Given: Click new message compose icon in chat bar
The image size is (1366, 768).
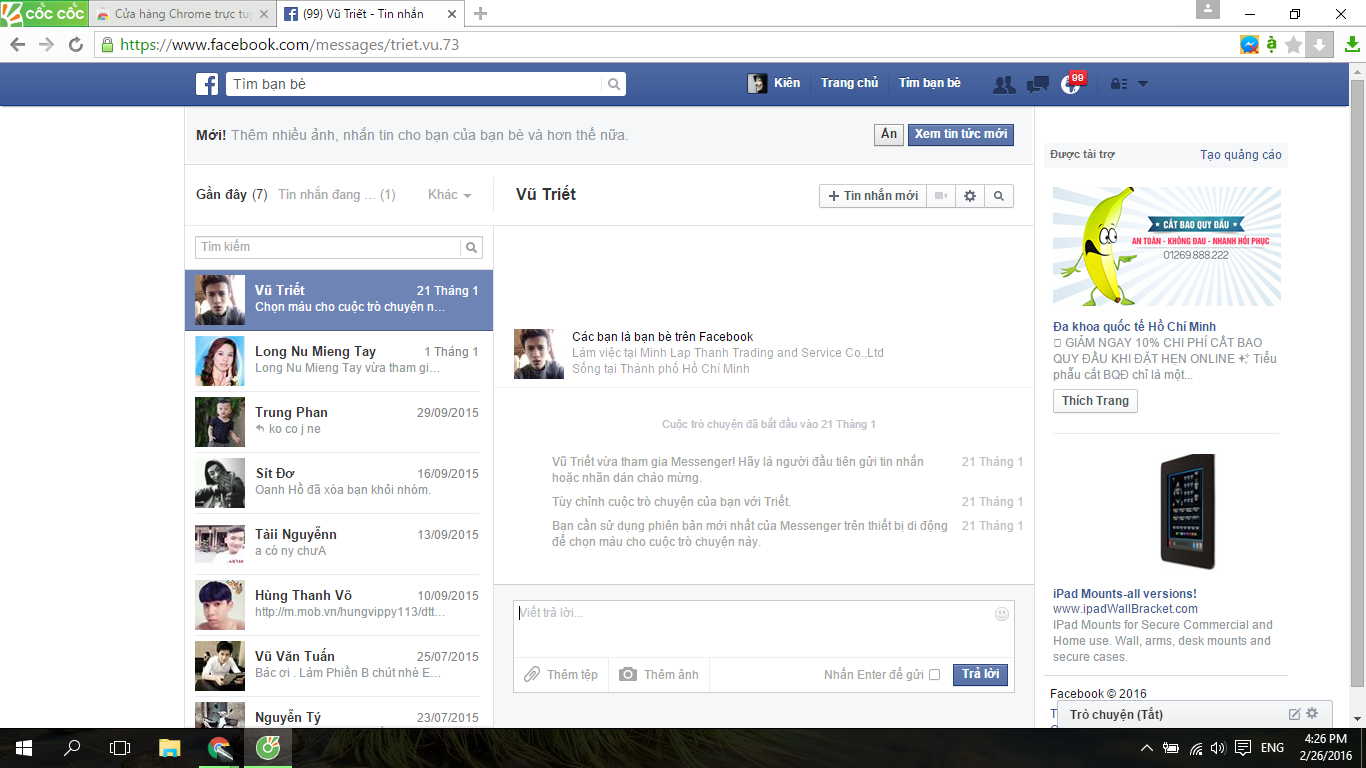Looking at the screenshot, I should click(x=1294, y=714).
